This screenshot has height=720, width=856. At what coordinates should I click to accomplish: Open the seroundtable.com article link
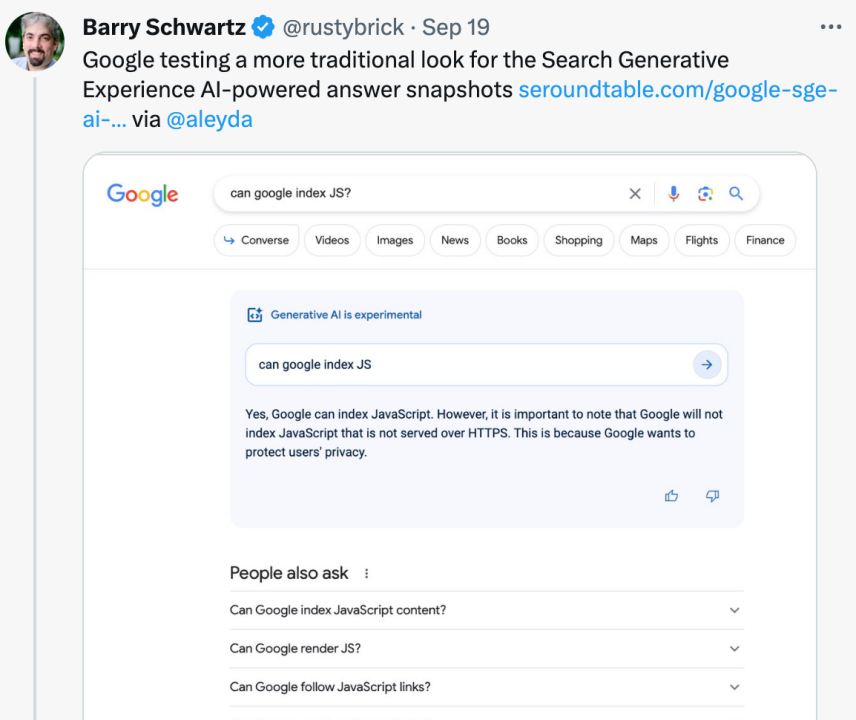coord(677,90)
